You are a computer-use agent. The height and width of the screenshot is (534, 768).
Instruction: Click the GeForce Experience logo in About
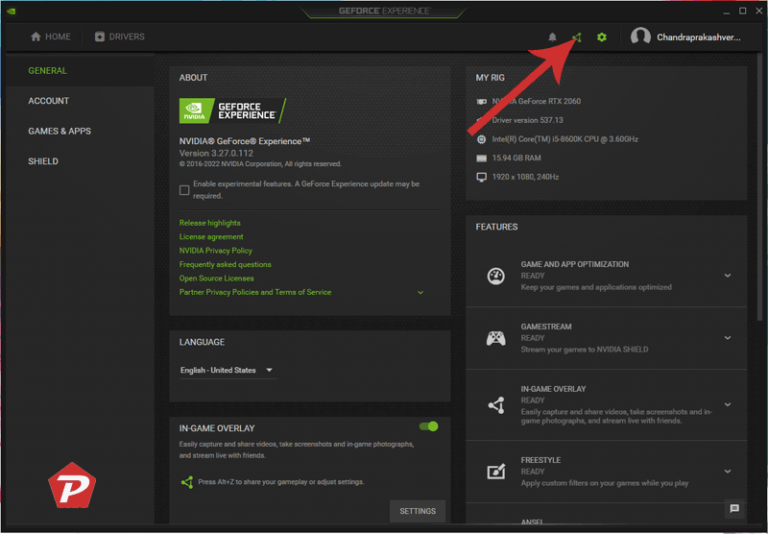pos(233,111)
